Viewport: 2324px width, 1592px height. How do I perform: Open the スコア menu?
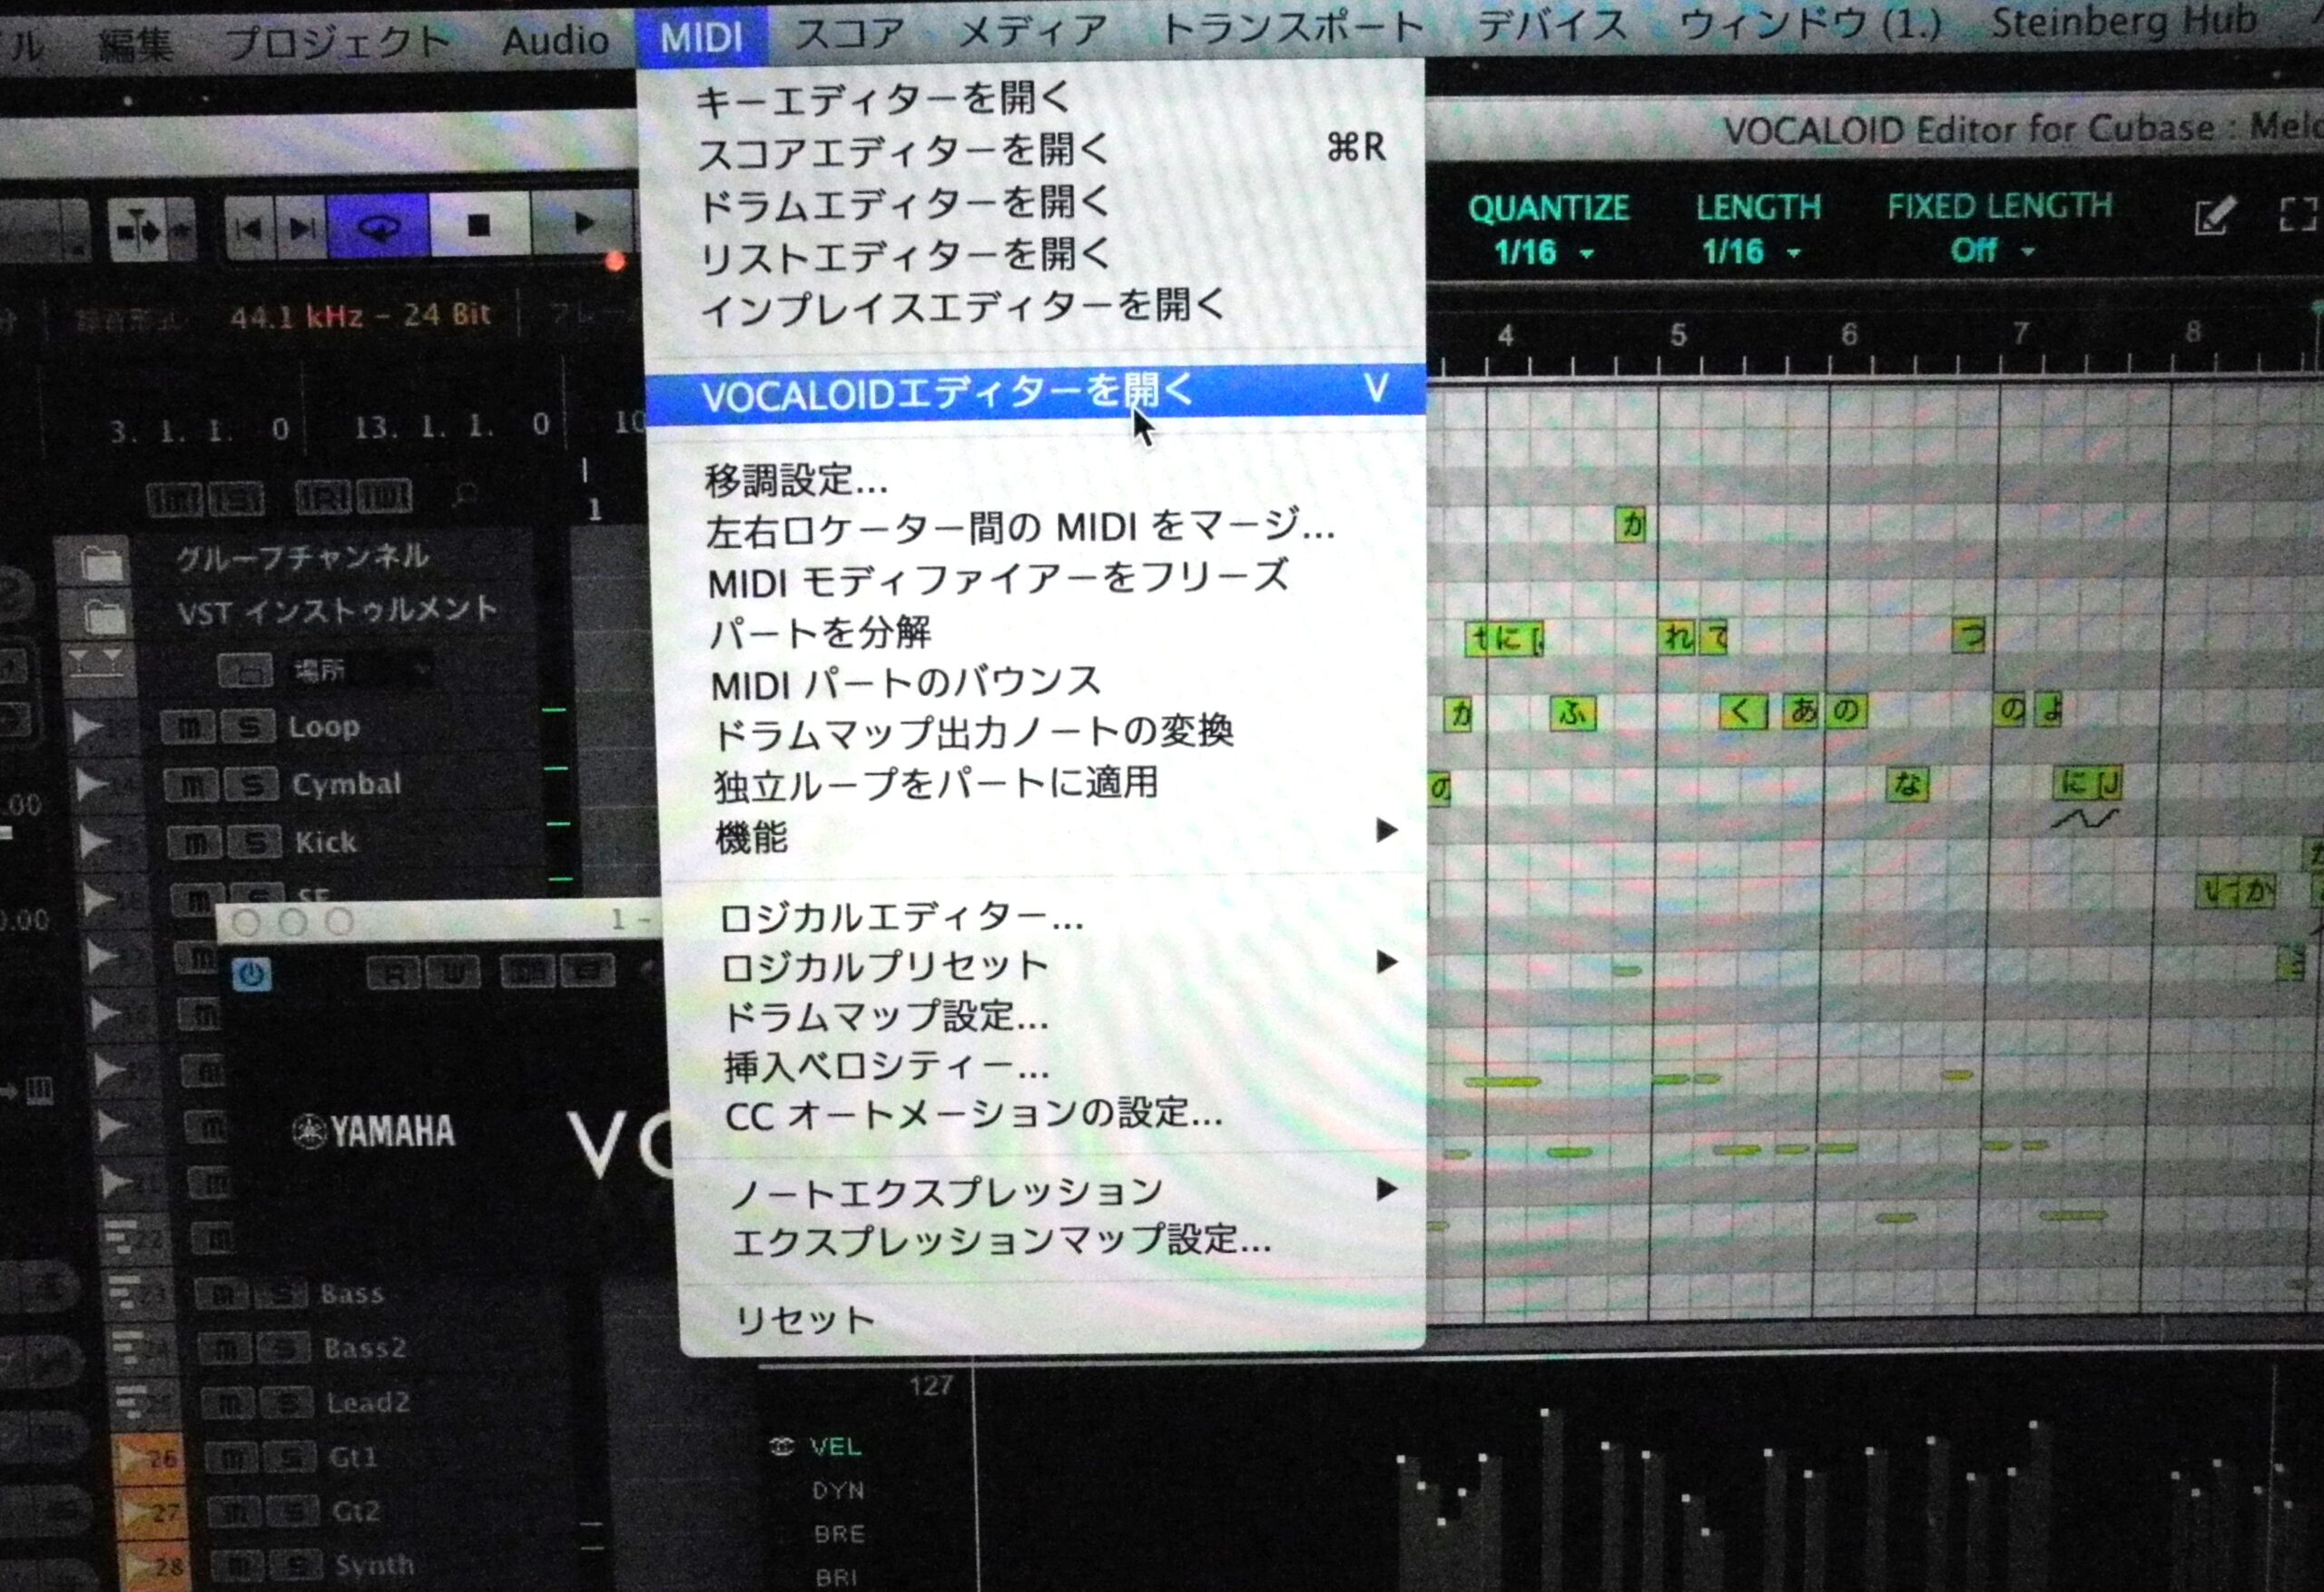point(849,34)
